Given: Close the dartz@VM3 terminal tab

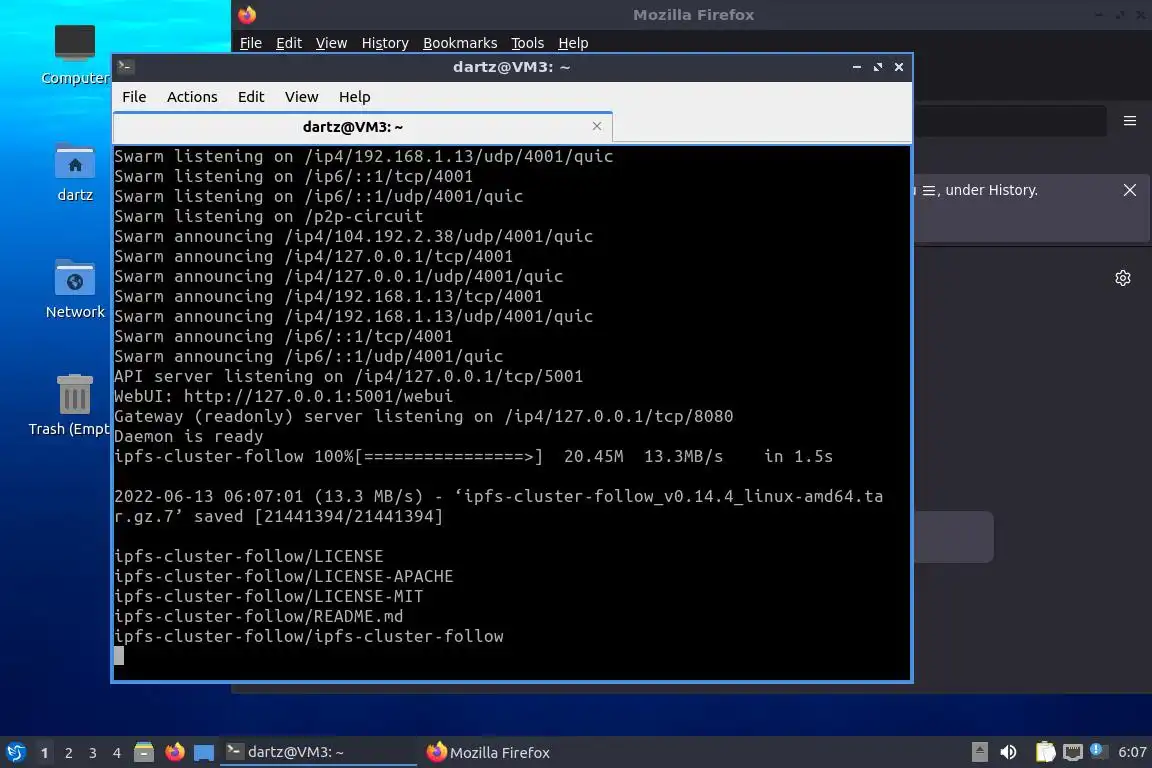Looking at the screenshot, I should tap(597, 126).
